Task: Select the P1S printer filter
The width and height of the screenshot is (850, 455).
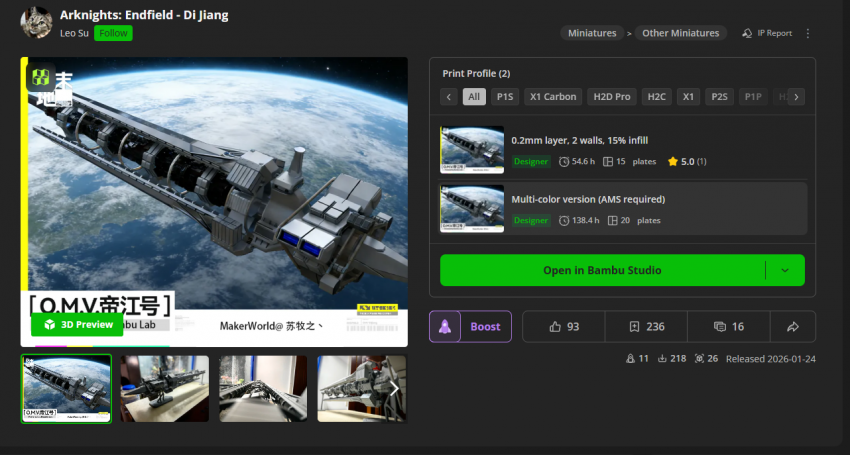Action: (x=505, y=97)
